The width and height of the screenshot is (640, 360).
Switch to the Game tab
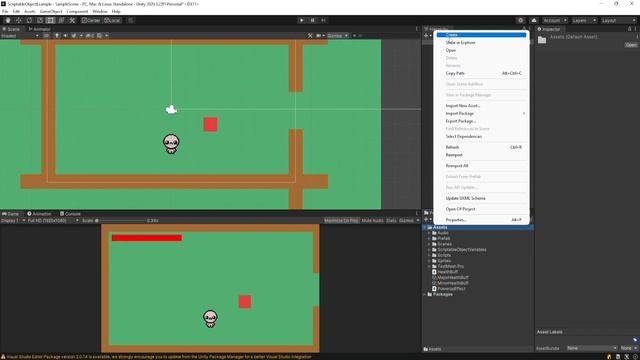pos(11,213)
